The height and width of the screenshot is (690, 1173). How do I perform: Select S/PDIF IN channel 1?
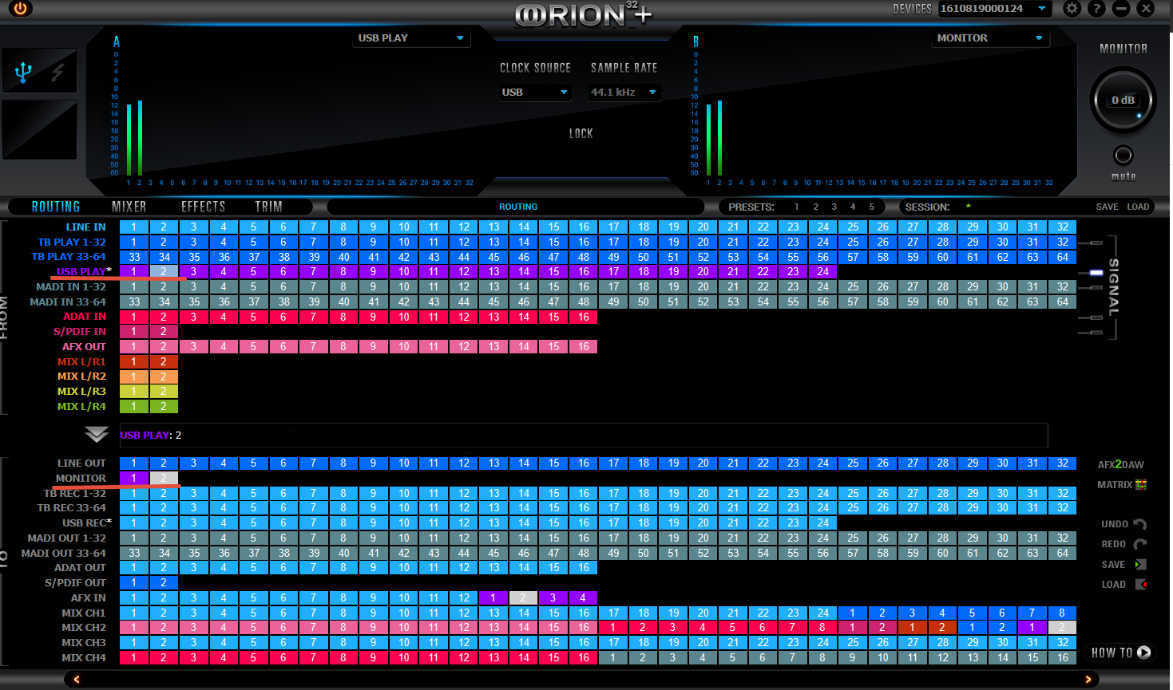point(134,332)
